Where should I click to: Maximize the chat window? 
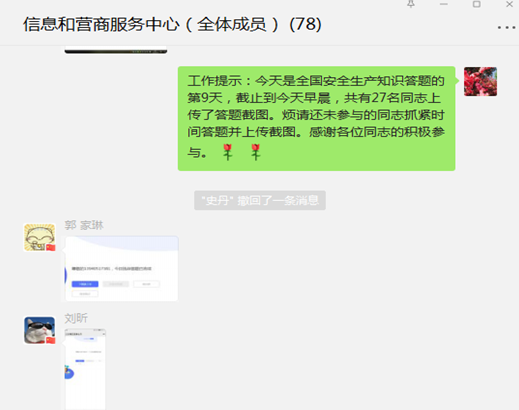point(477,4)
